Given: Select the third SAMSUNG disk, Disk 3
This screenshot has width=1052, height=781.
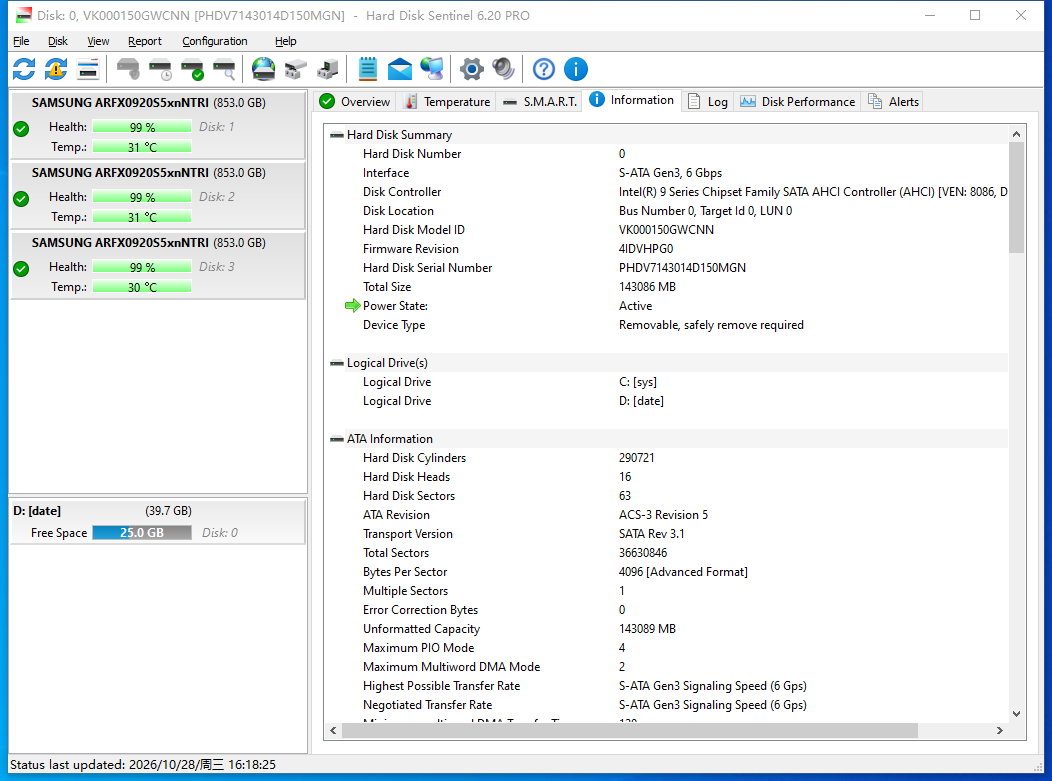Looking at the screenshot, I should click(158, 265).
